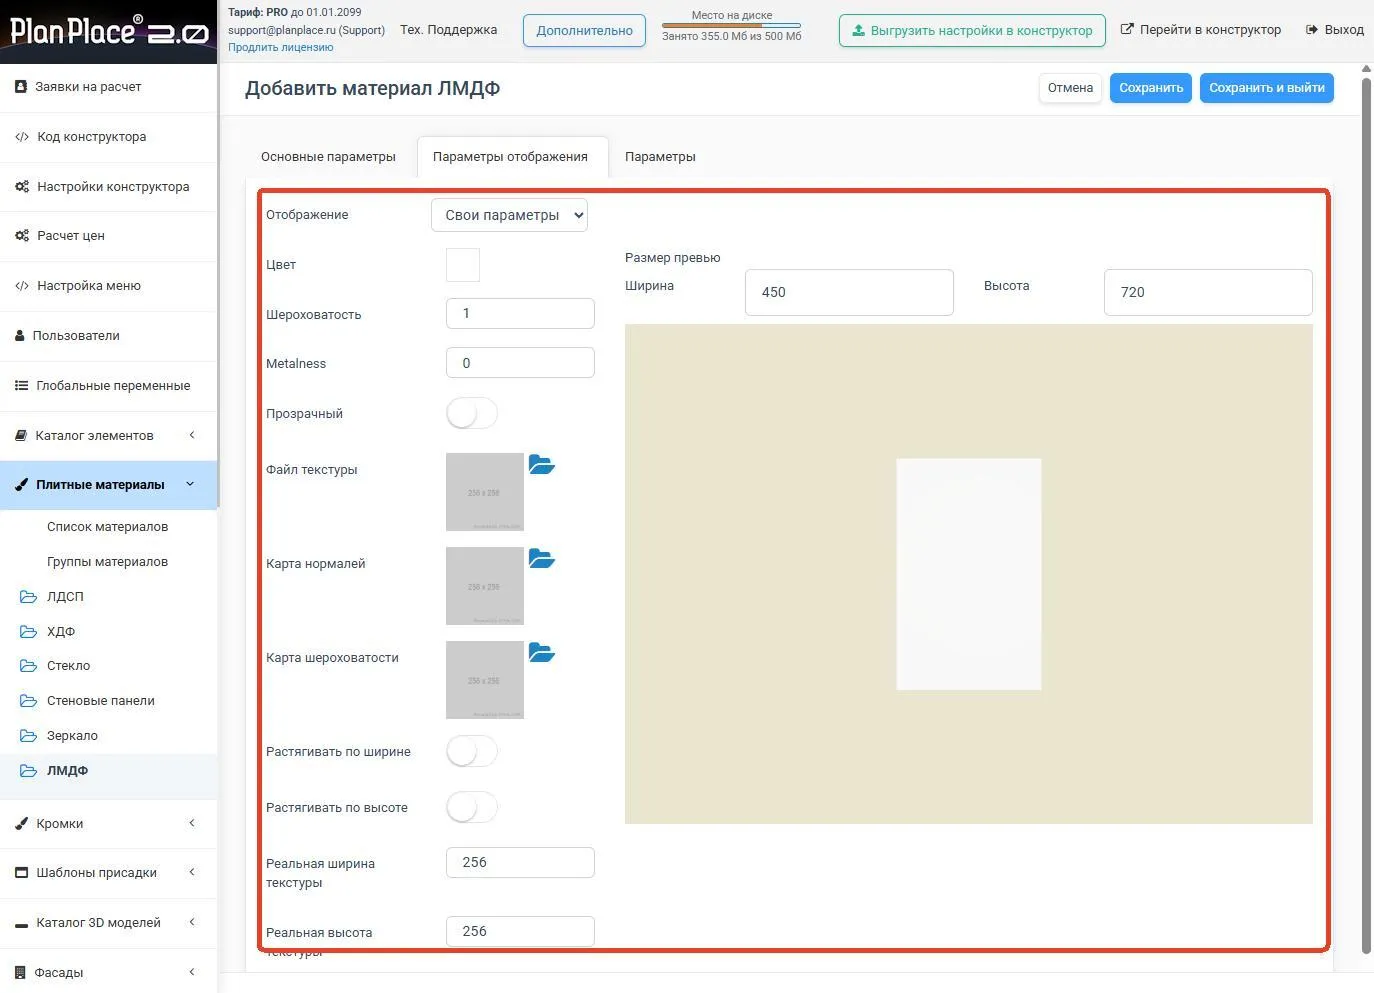The height and width of the screenshot is (993, 1374).
Task: Click the Отмена button
Action: (1070, 88)
